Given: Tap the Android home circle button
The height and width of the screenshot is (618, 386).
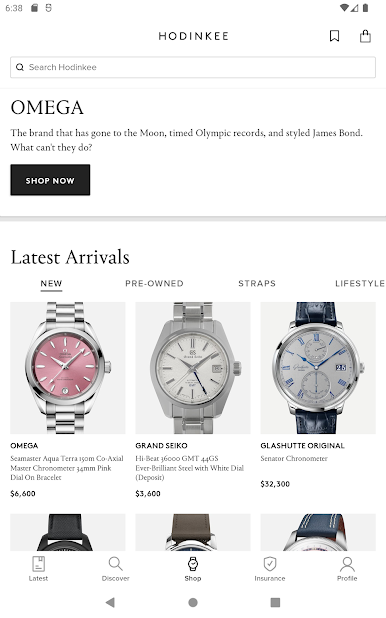Looking at the screenshot, I should (193, 602).
